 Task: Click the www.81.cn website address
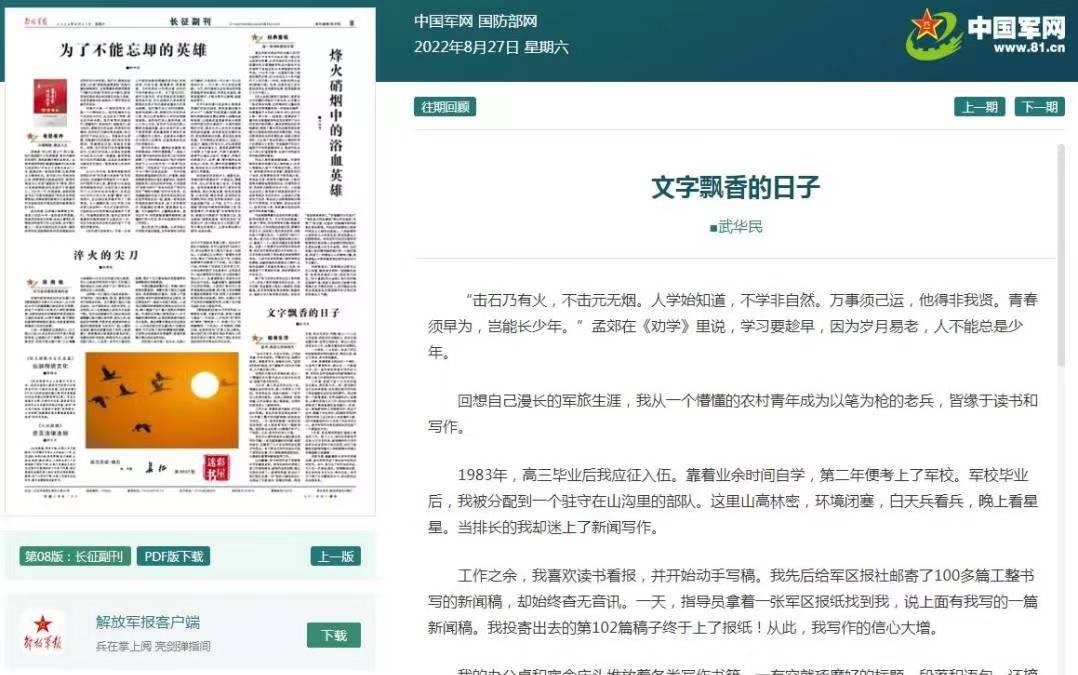[1028, 47]
